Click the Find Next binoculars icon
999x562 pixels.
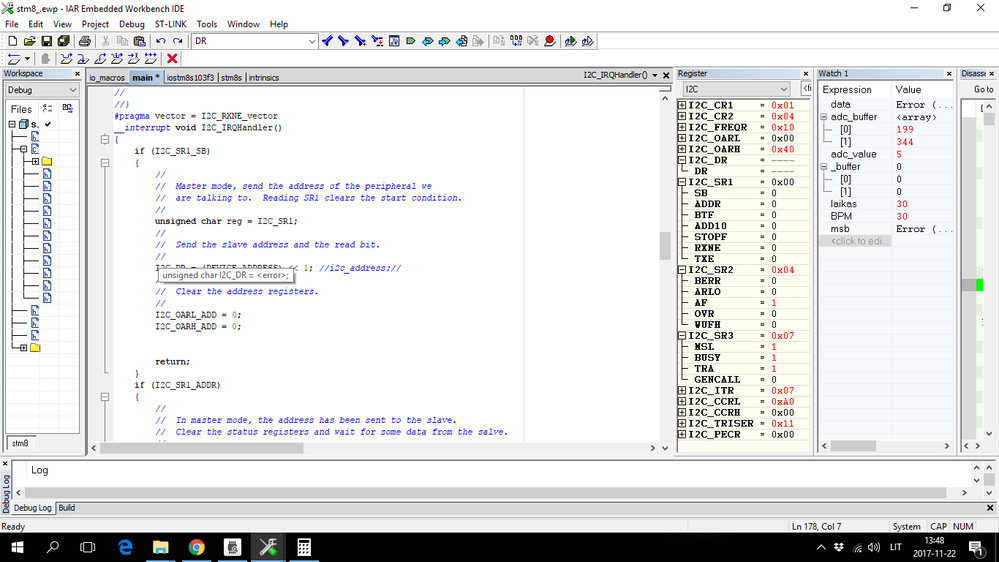click(343, 41)
